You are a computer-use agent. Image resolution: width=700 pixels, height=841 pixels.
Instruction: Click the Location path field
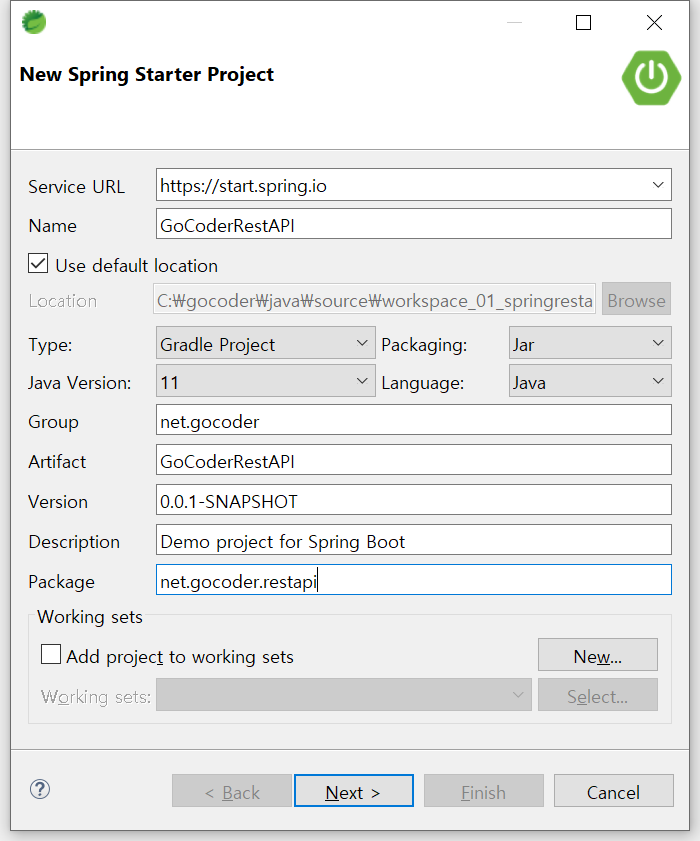[x=374, y=299]
